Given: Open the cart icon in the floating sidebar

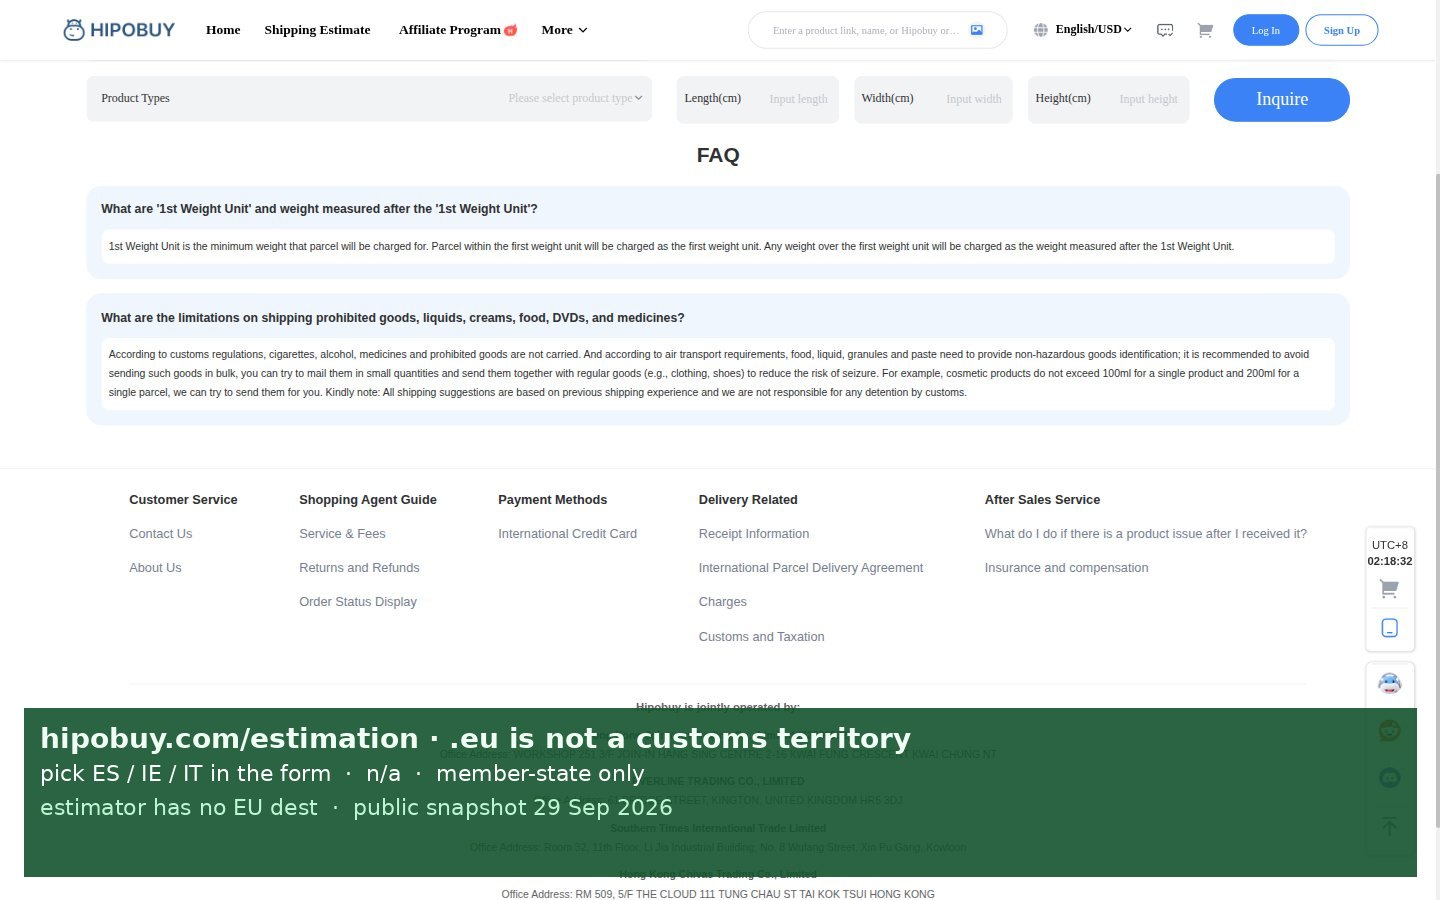Looking at the screenshot, I should tap(1389, 589).
